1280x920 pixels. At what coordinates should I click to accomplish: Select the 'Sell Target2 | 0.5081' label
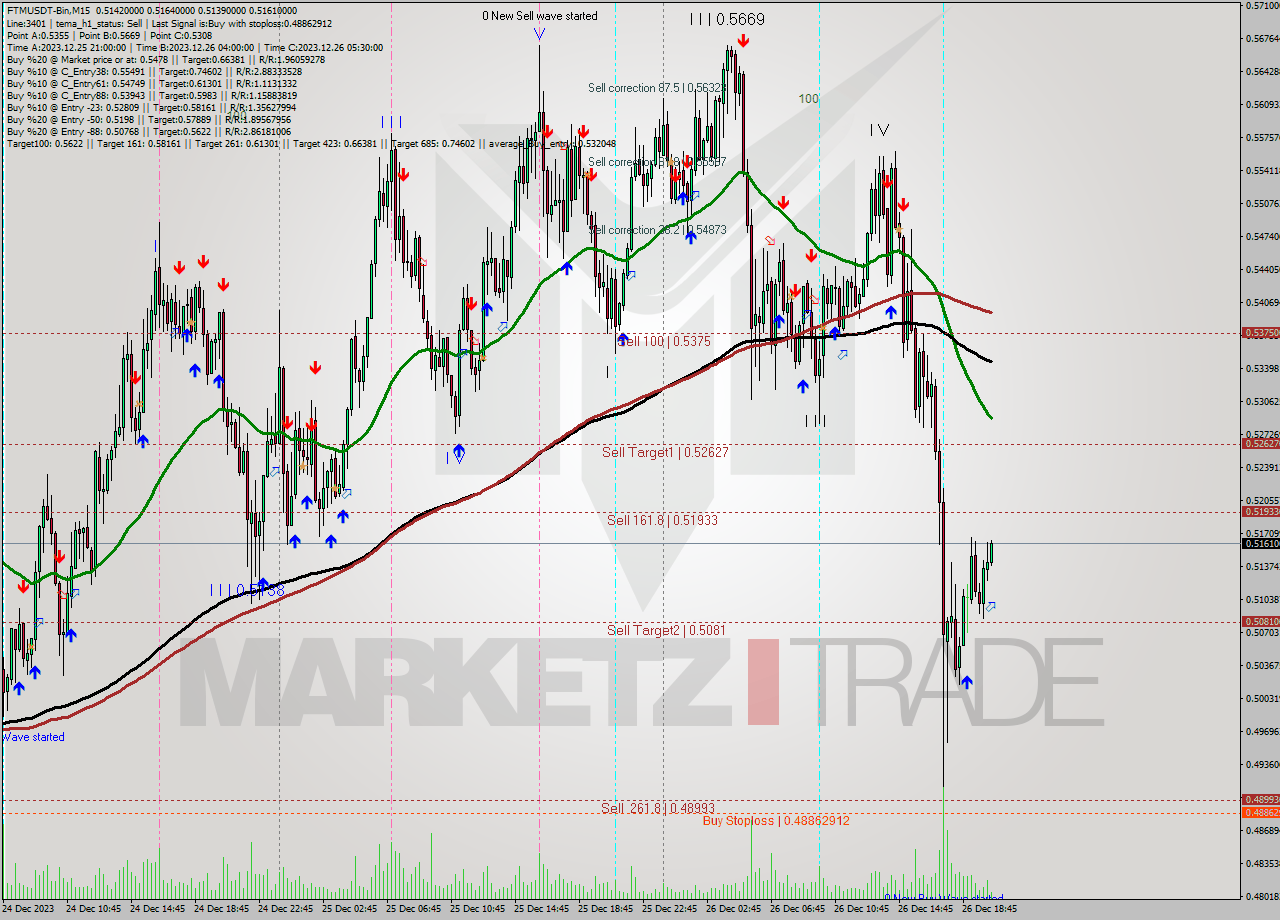(666, 630)
